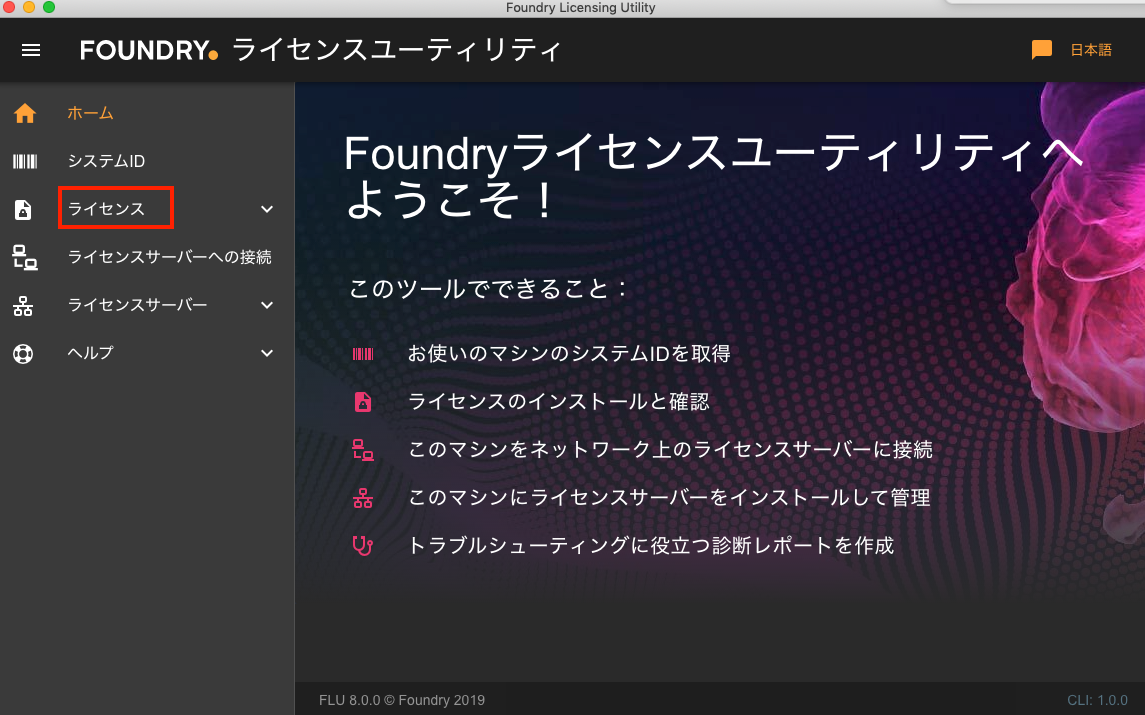Select ホーム in the sidebar
Screen dimensions: 1145x715
click(91, 113)
